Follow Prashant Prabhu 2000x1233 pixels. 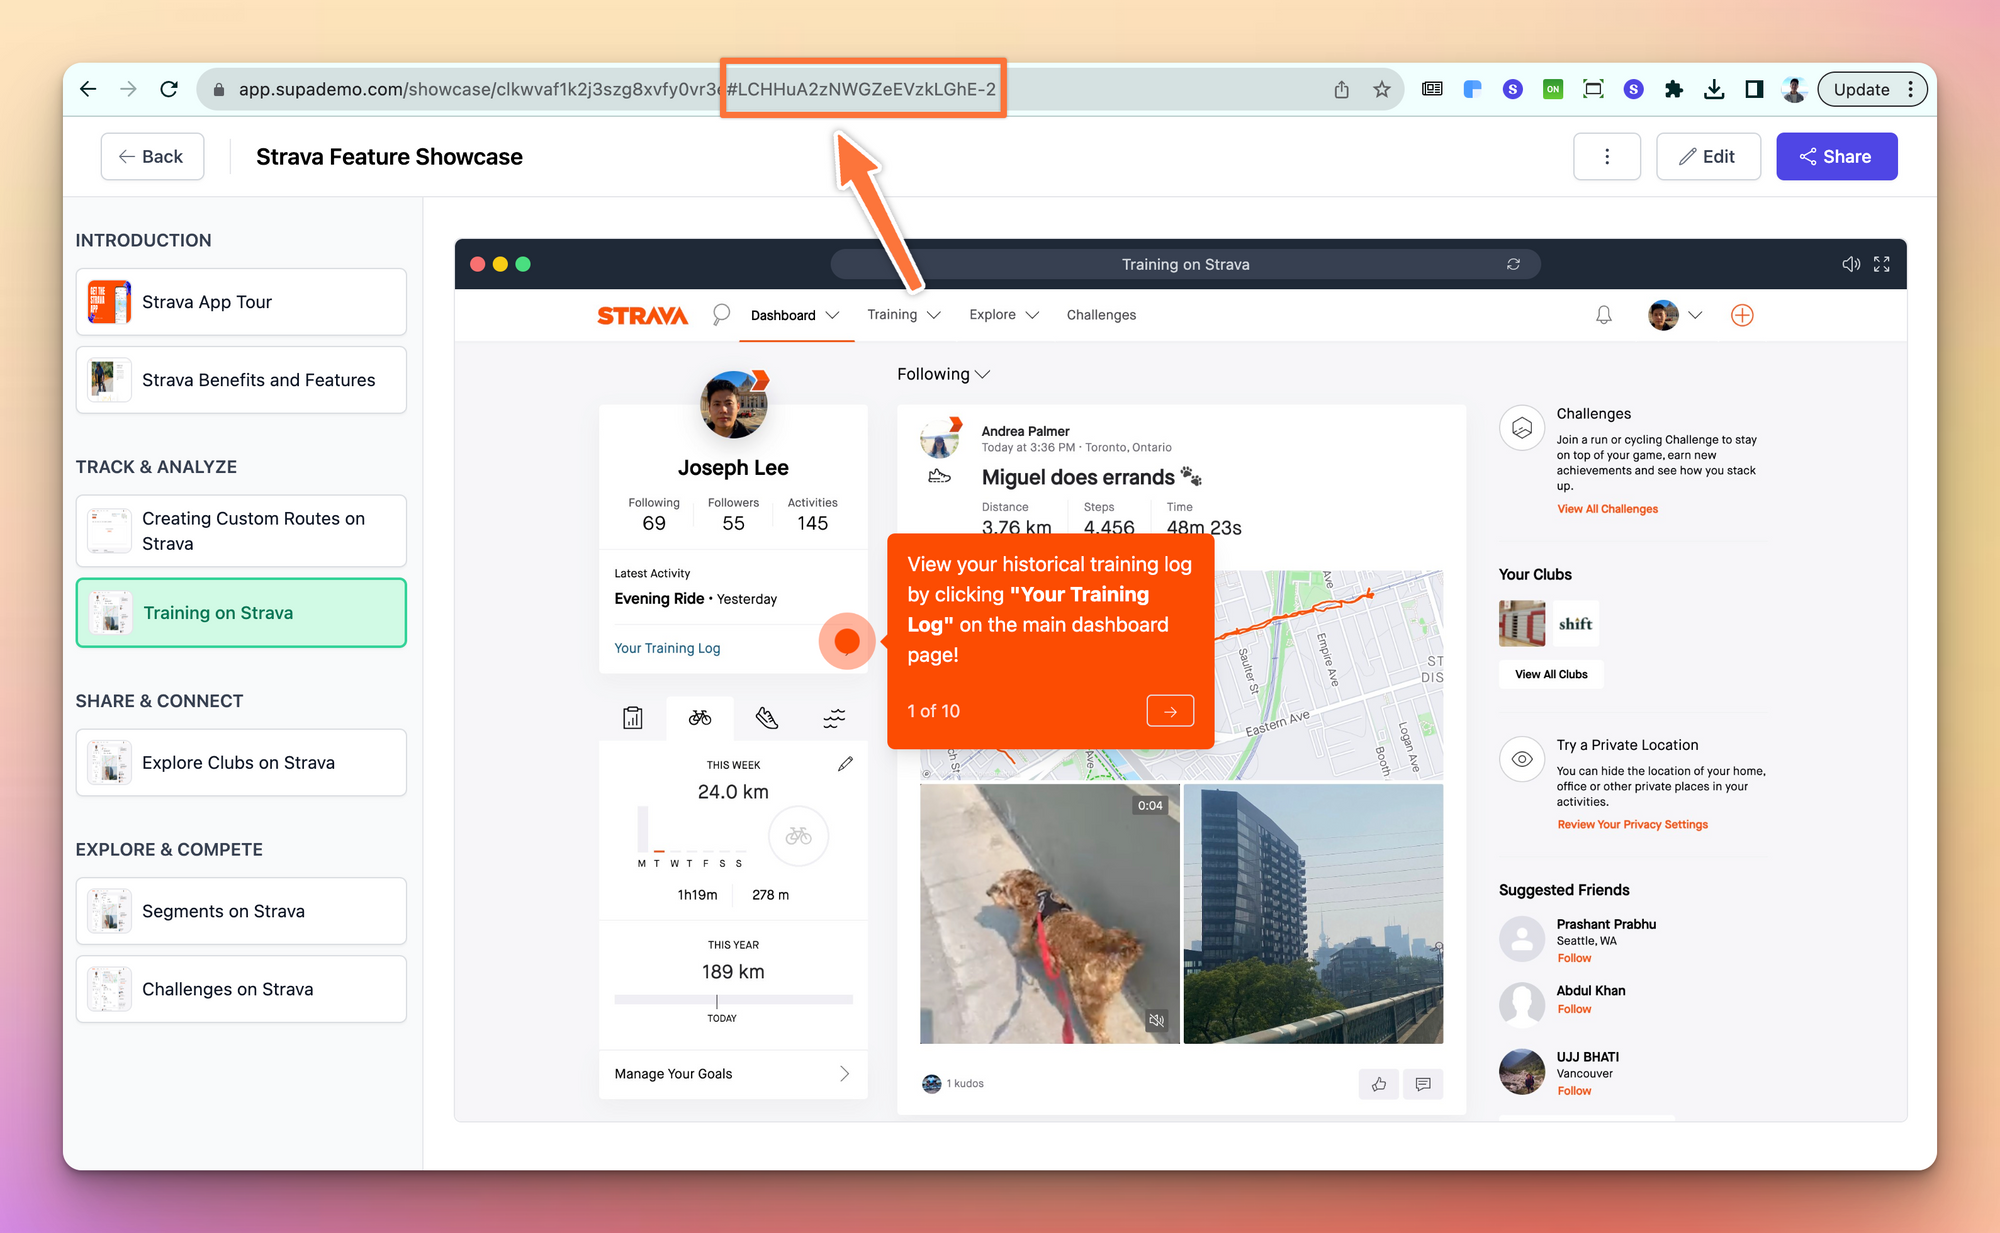tap(1574, 958)
